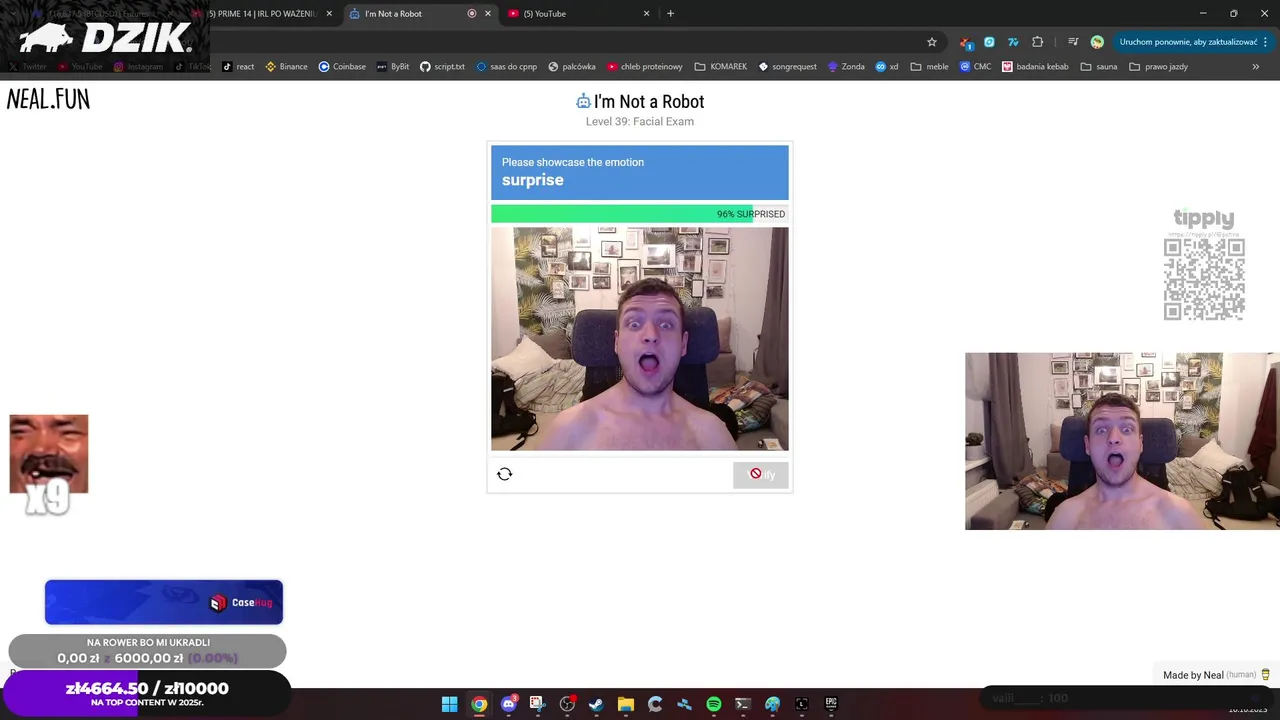
Task: Open the Paint palette taskbar icon
Action: tap(772, 704)
